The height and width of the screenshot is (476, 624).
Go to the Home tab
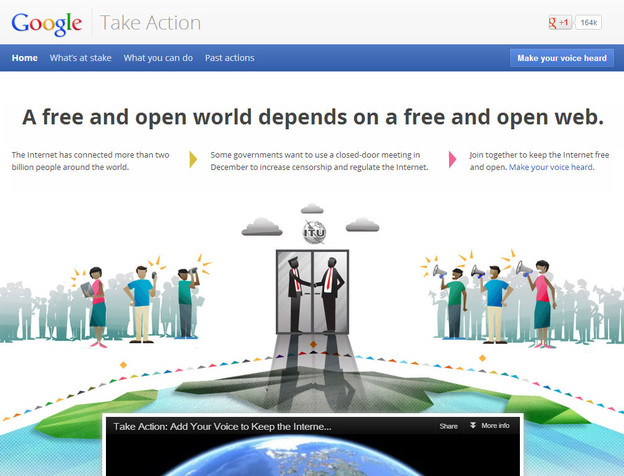(25, 58)
